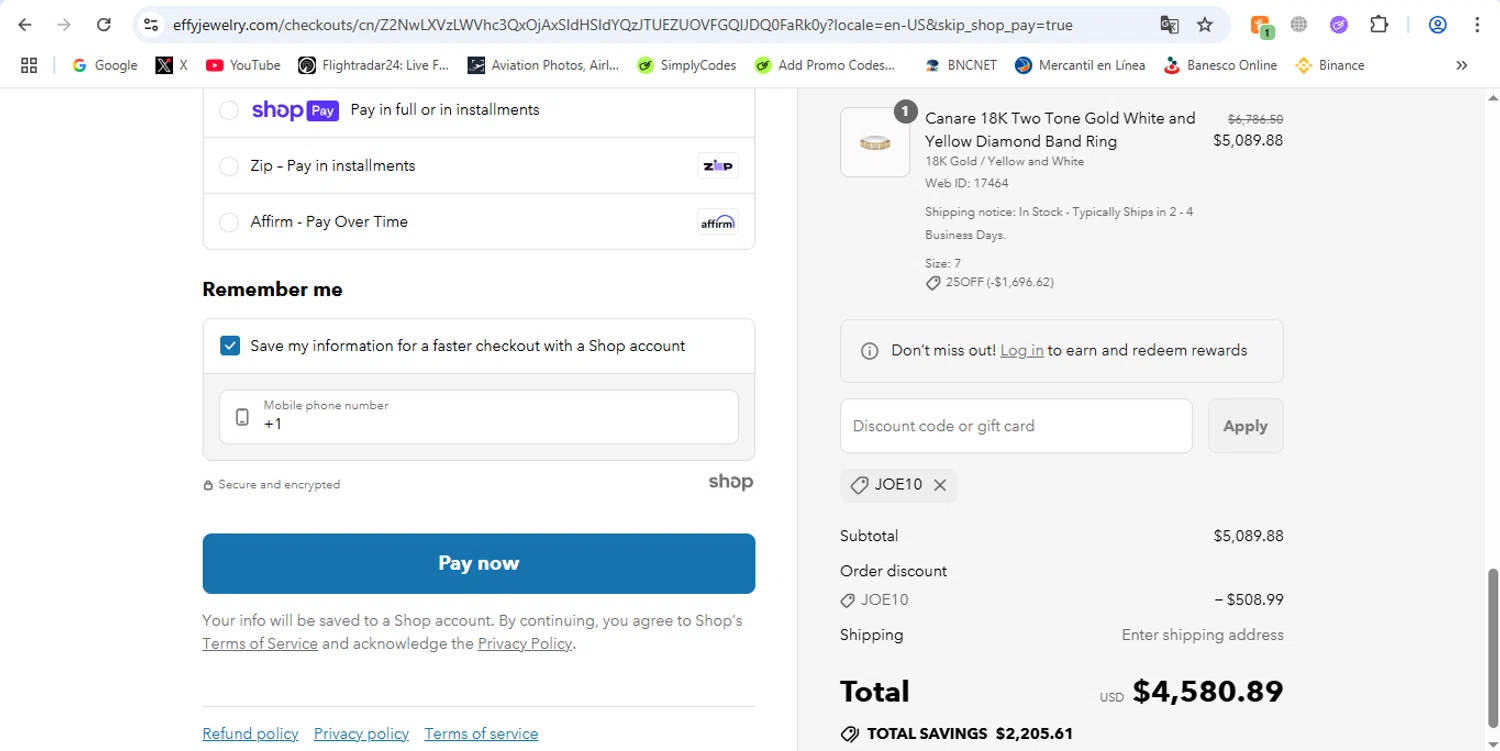
Task: Click the Enter shipping address text
Action: coord(1203,635)
